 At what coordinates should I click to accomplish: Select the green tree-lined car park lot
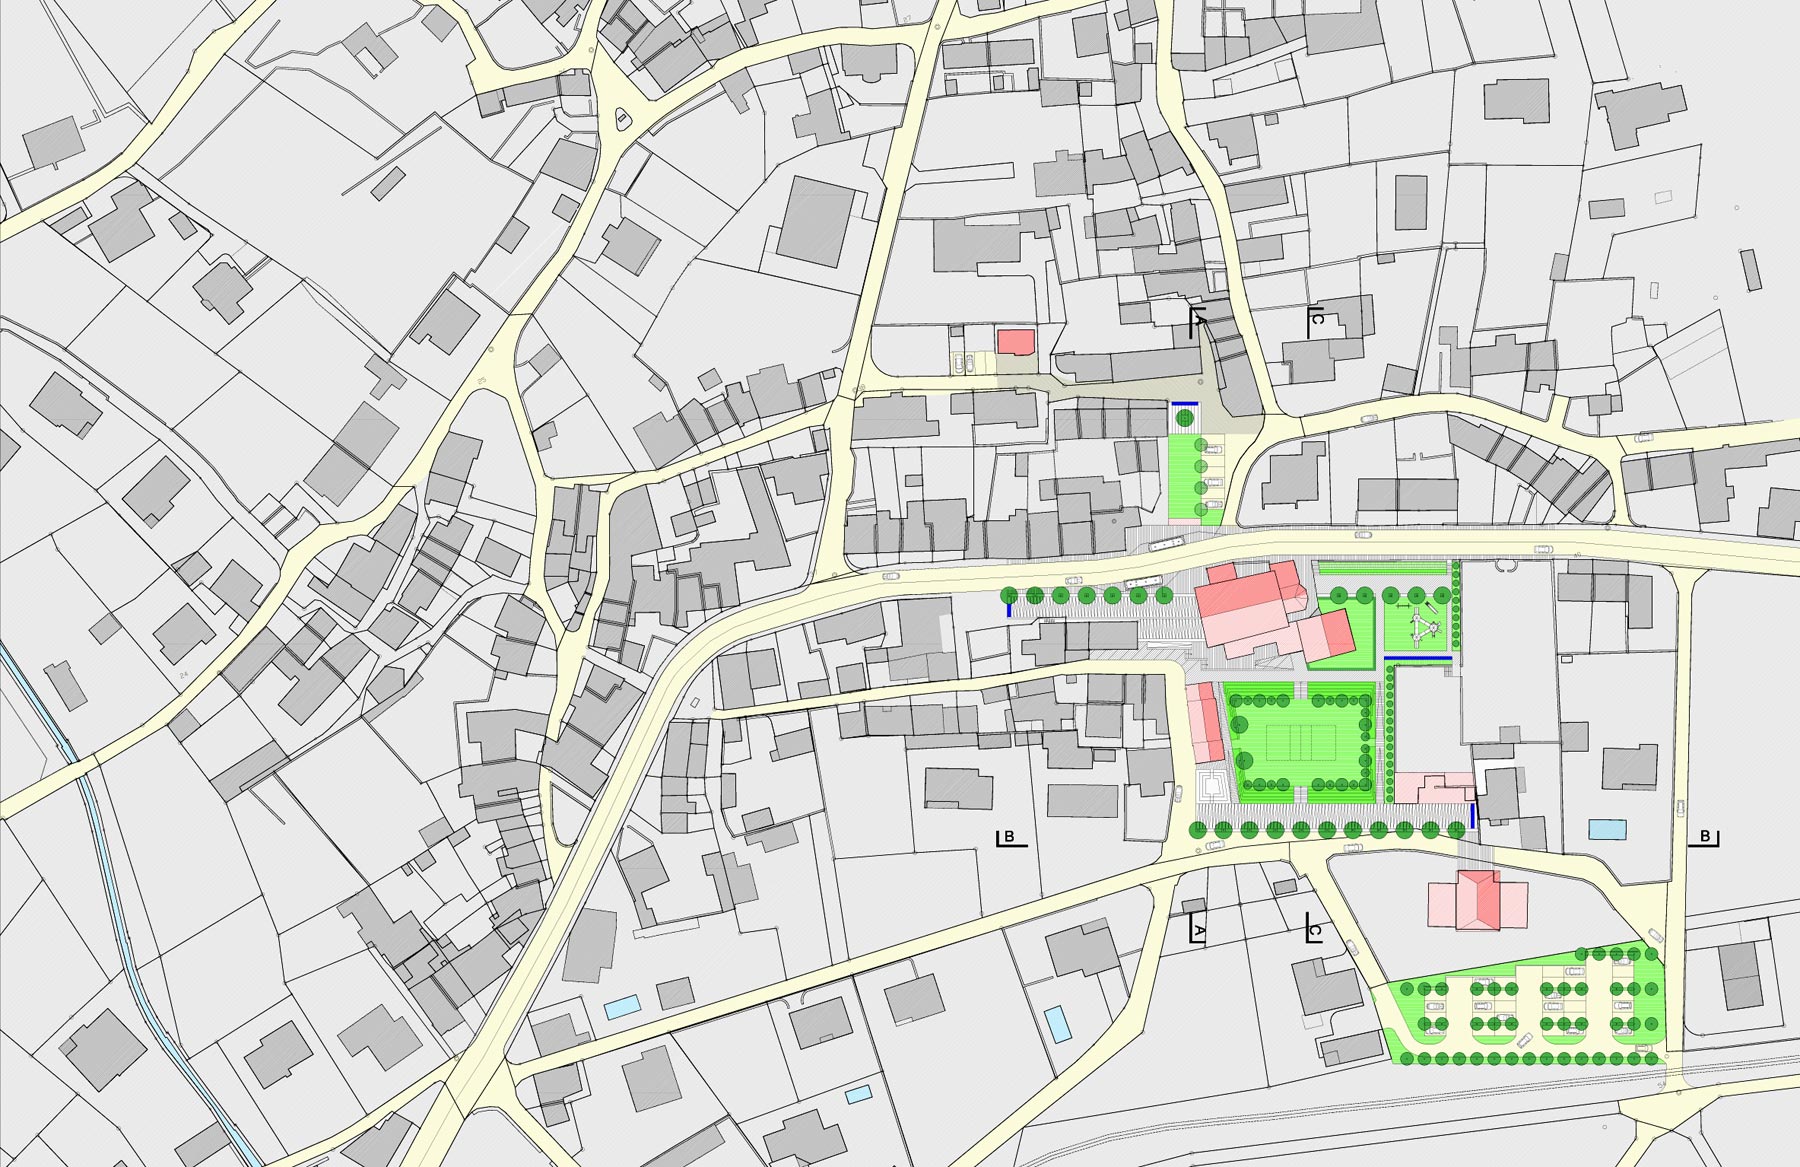click(1525, 1005)
